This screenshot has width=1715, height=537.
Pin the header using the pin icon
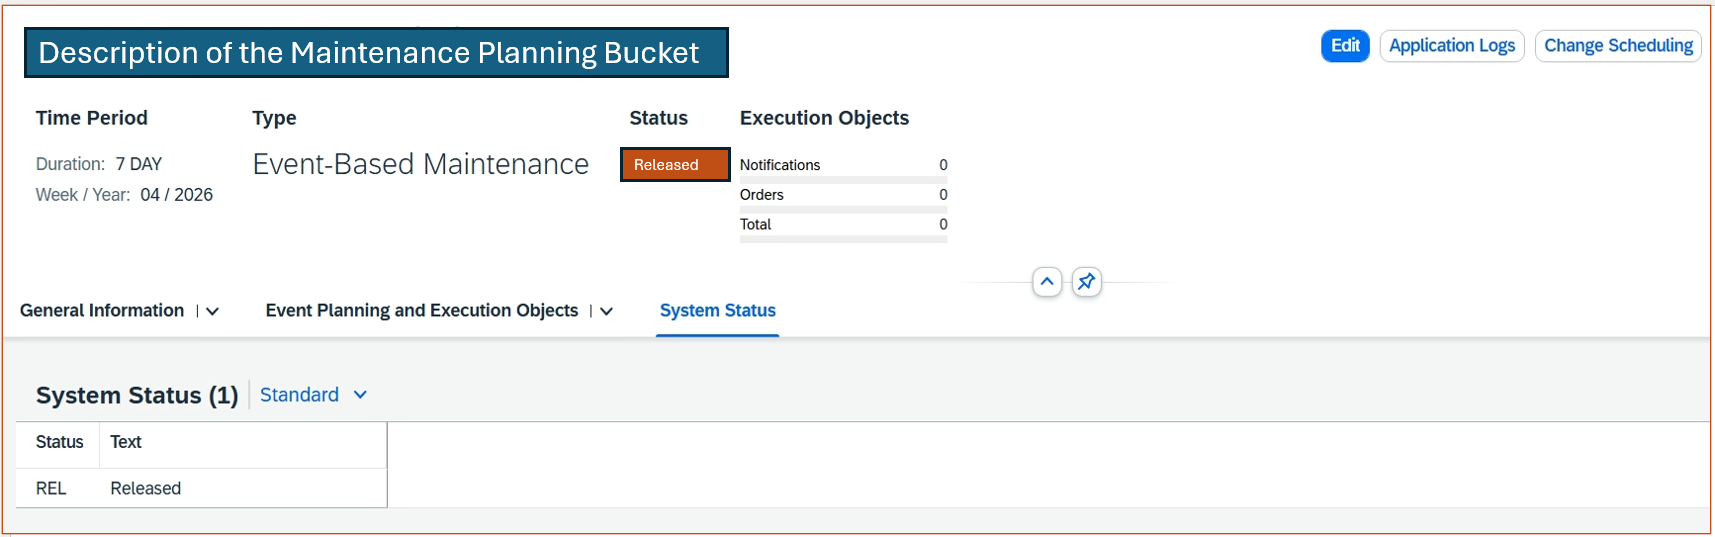(x=1086, y=282)
